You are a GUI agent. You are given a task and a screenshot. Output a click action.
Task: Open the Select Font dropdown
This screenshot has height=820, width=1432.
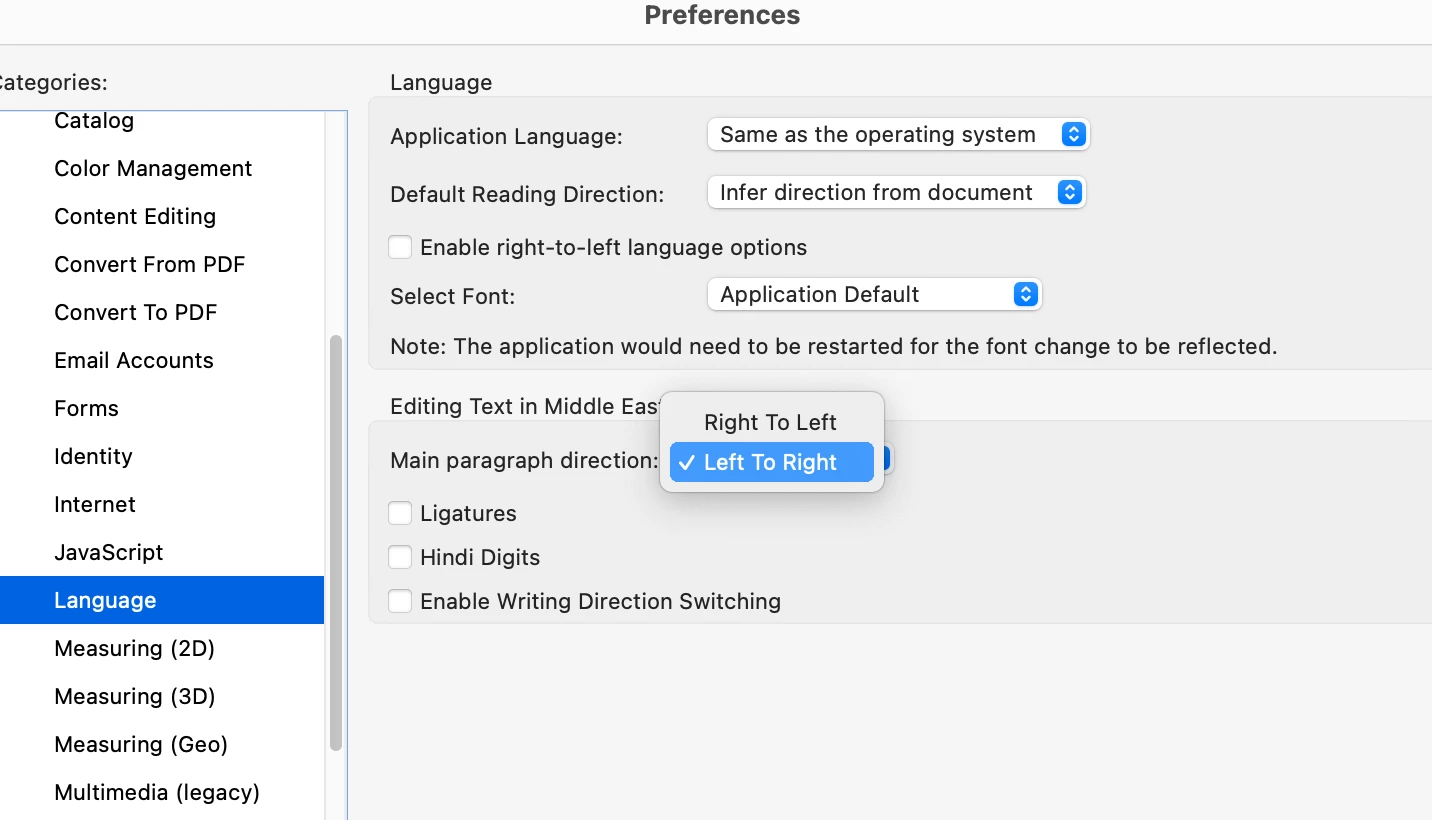(873, 295)
